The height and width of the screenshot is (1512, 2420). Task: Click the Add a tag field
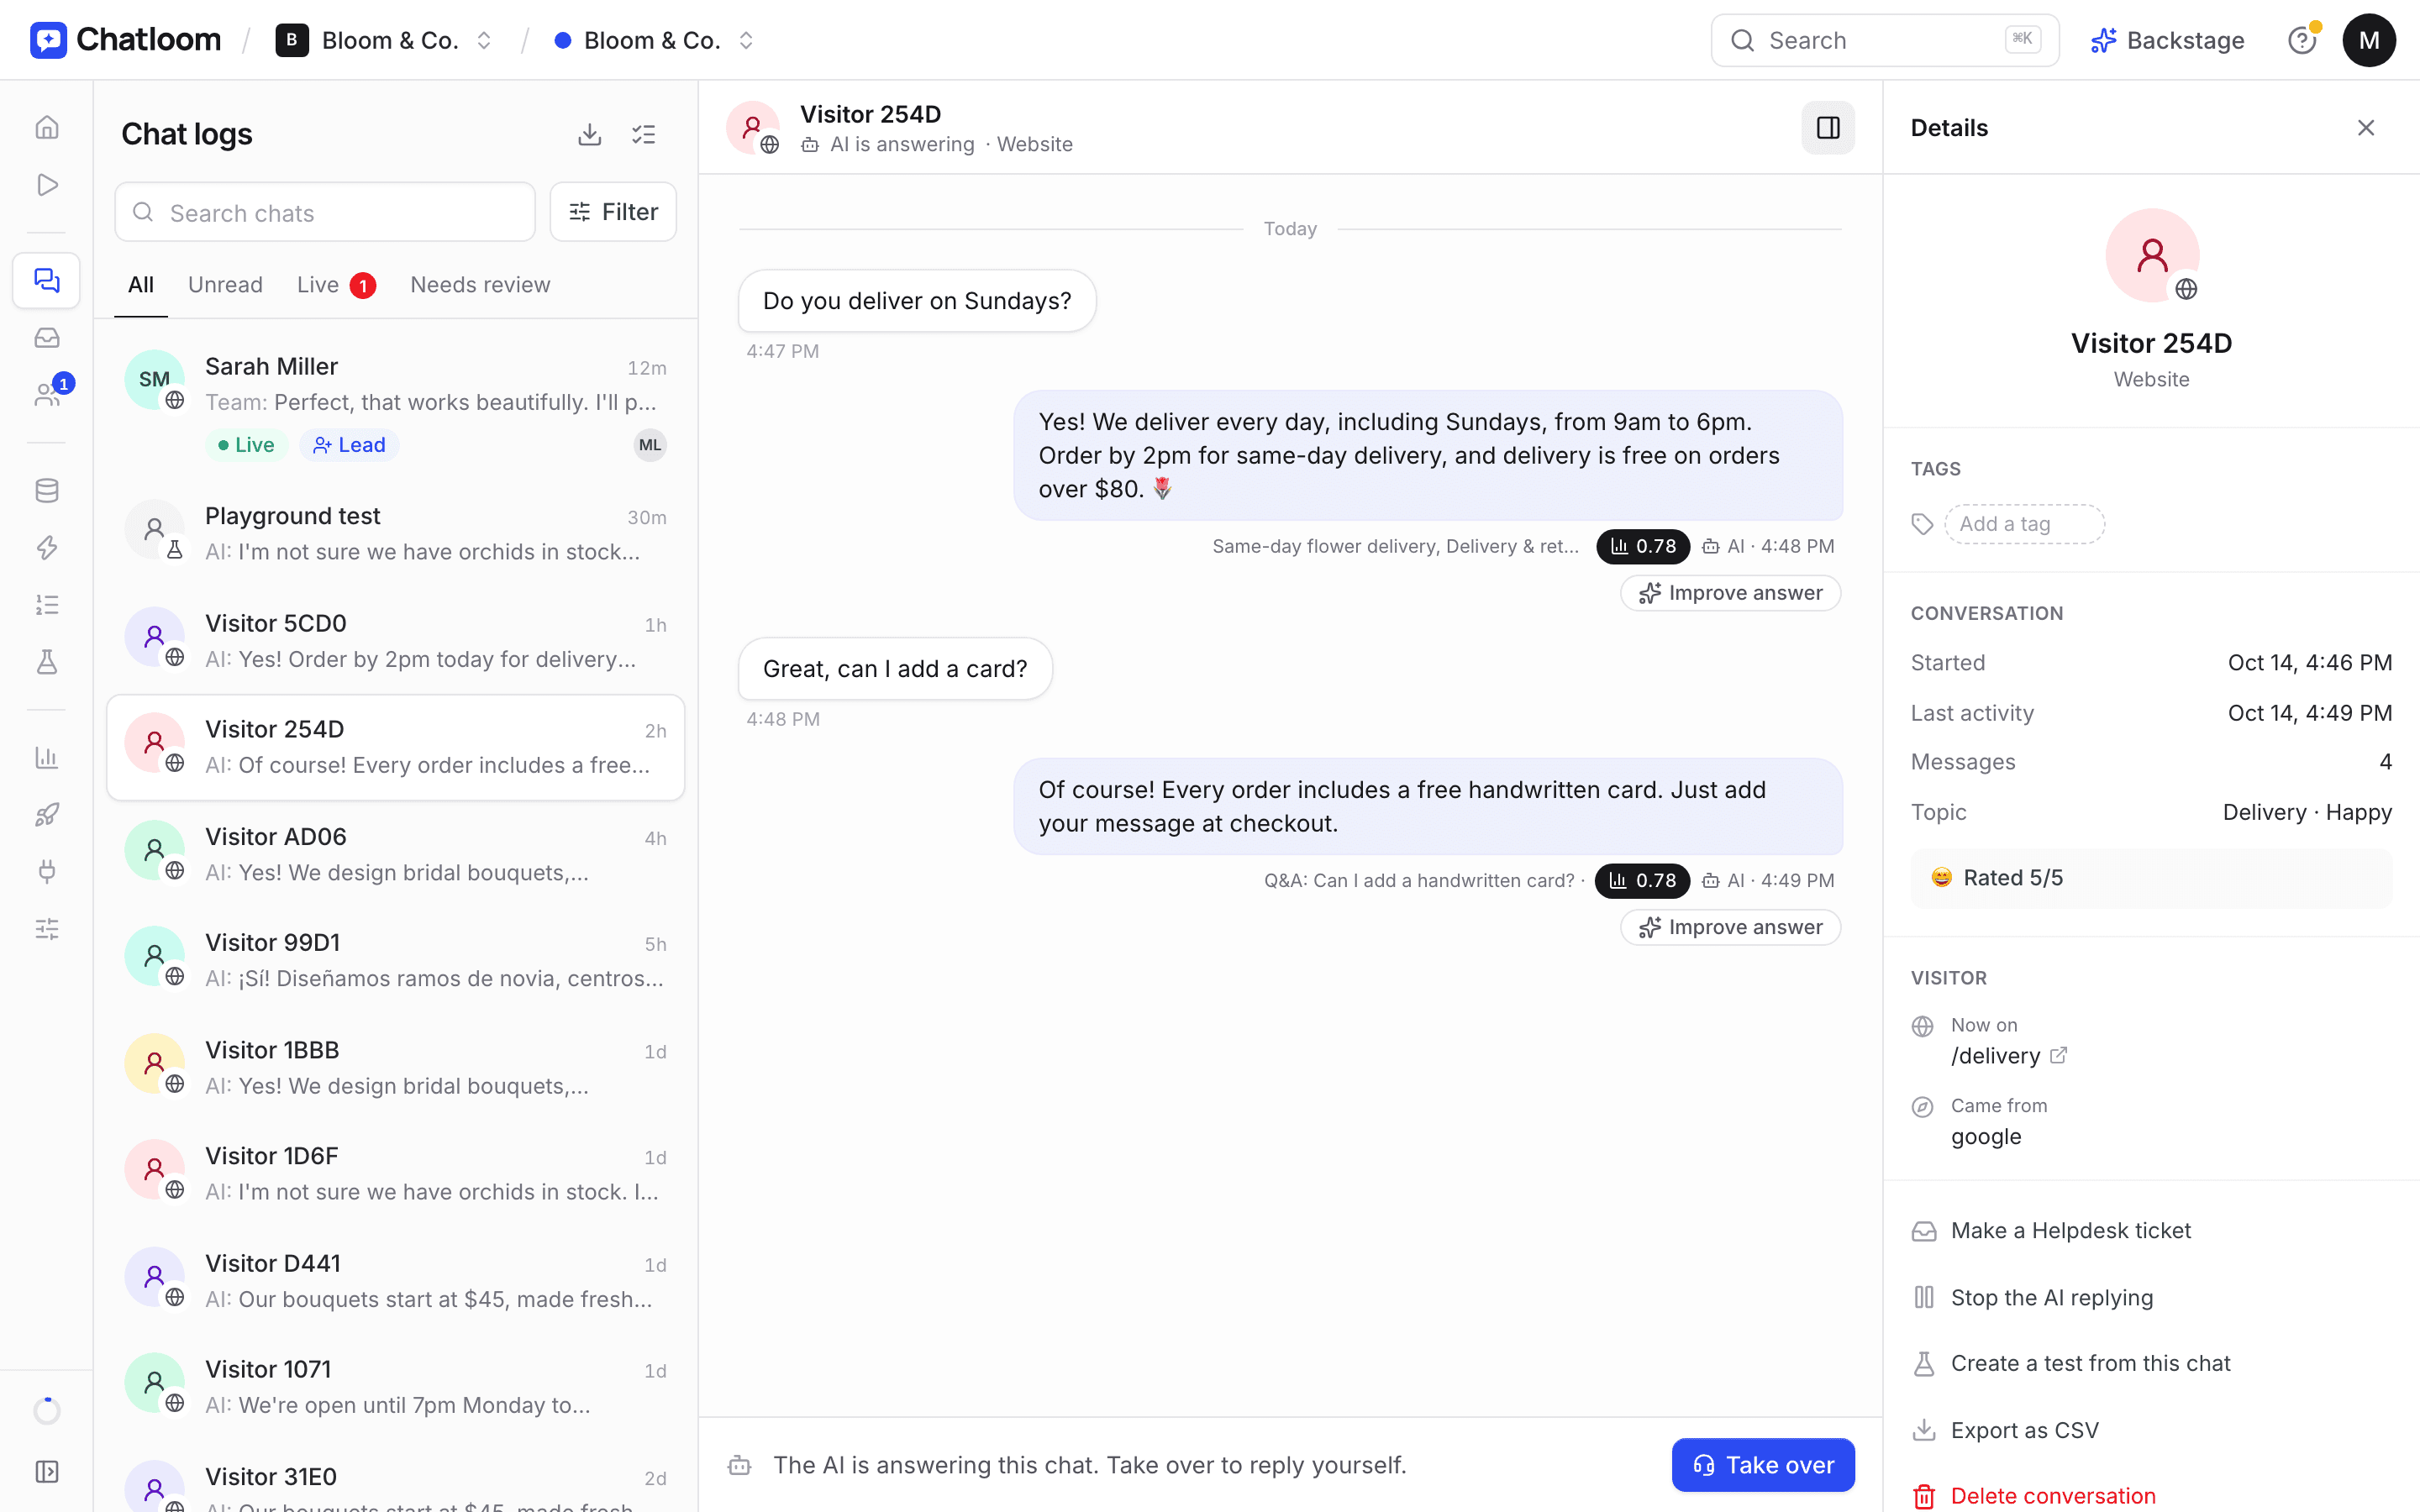click(2024, 524)
